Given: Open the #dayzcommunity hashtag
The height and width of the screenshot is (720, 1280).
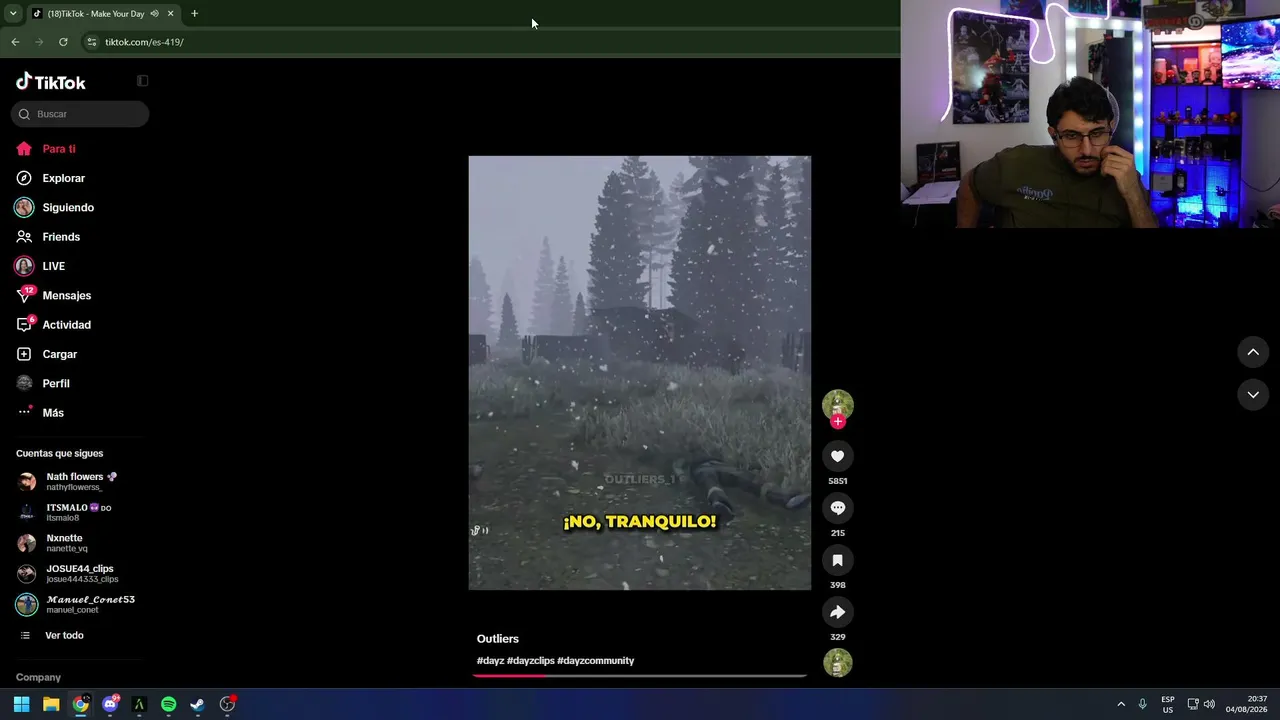Looking at the screenshot, I should point(596,661).
